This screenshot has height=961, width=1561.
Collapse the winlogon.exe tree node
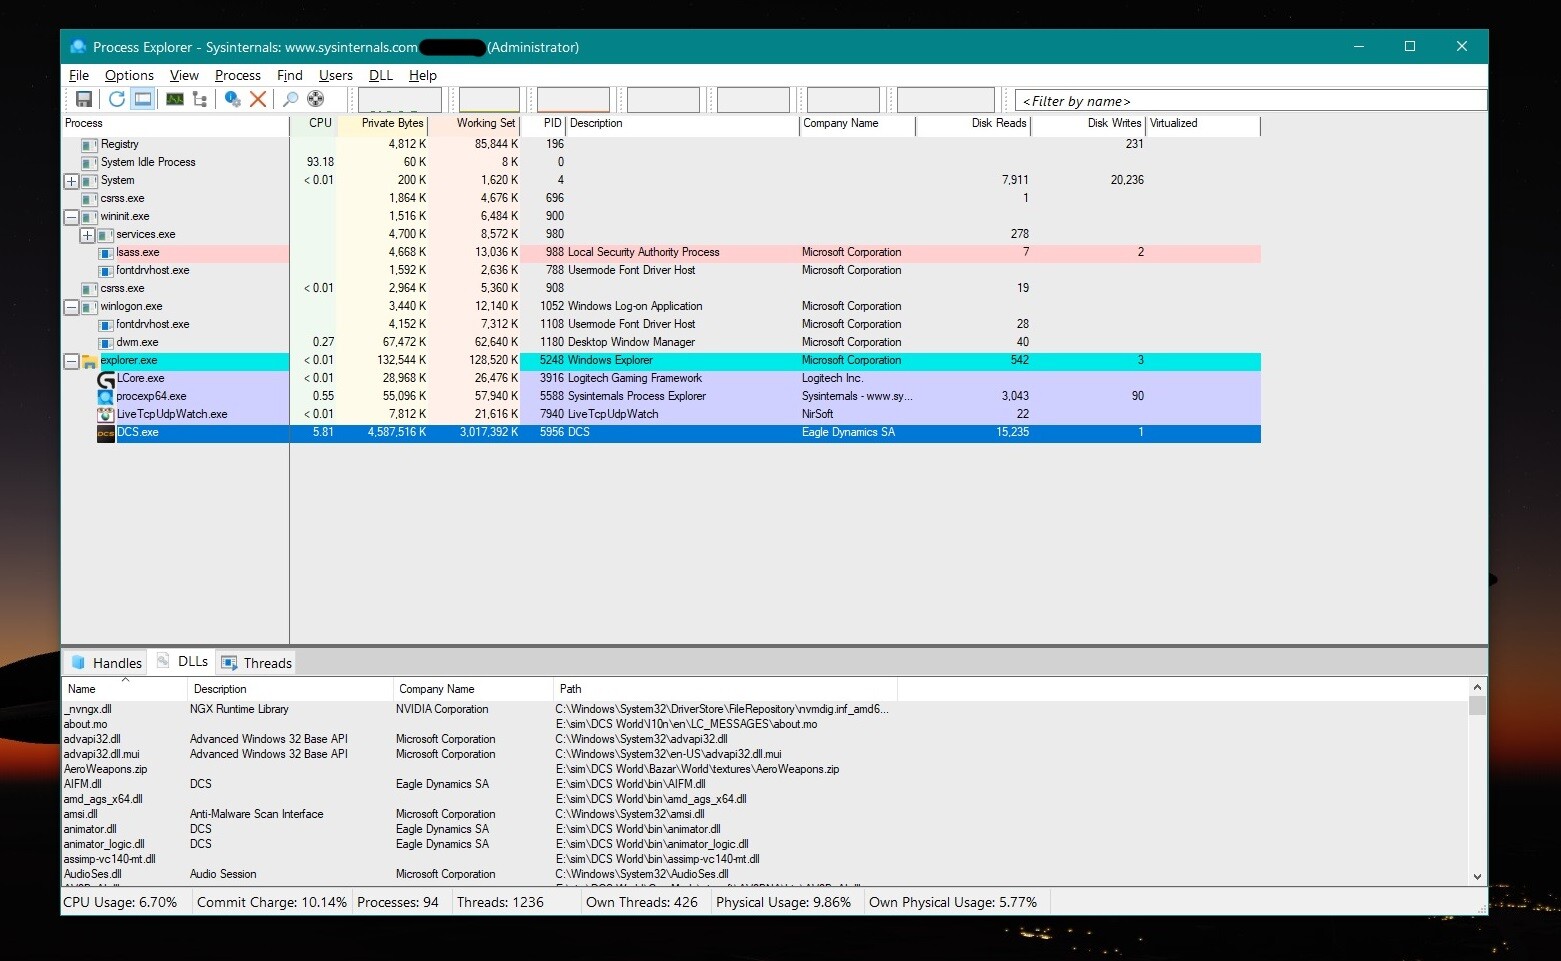[x=71, y=307]
